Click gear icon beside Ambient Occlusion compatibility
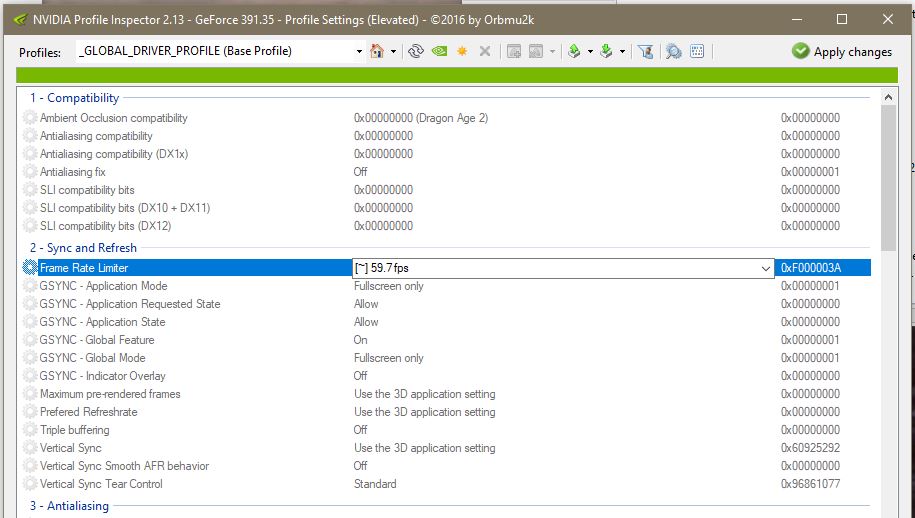 tap(30, 118)
